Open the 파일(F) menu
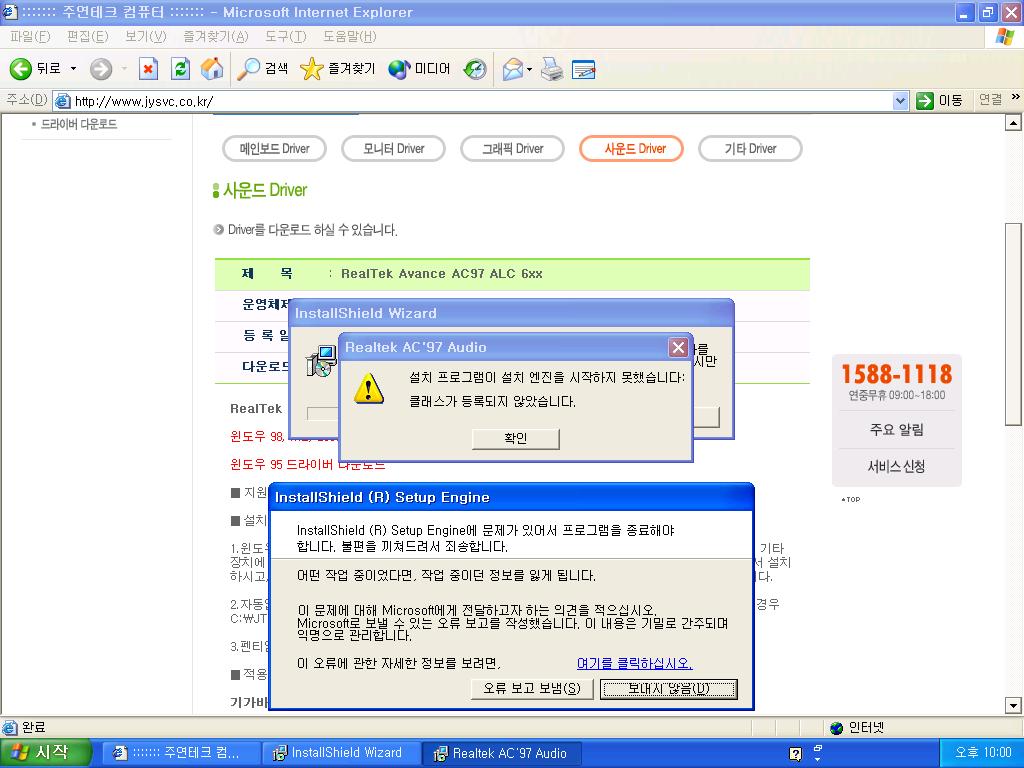This screenshot has height=768, width=1024. click(x=30, y=37)
